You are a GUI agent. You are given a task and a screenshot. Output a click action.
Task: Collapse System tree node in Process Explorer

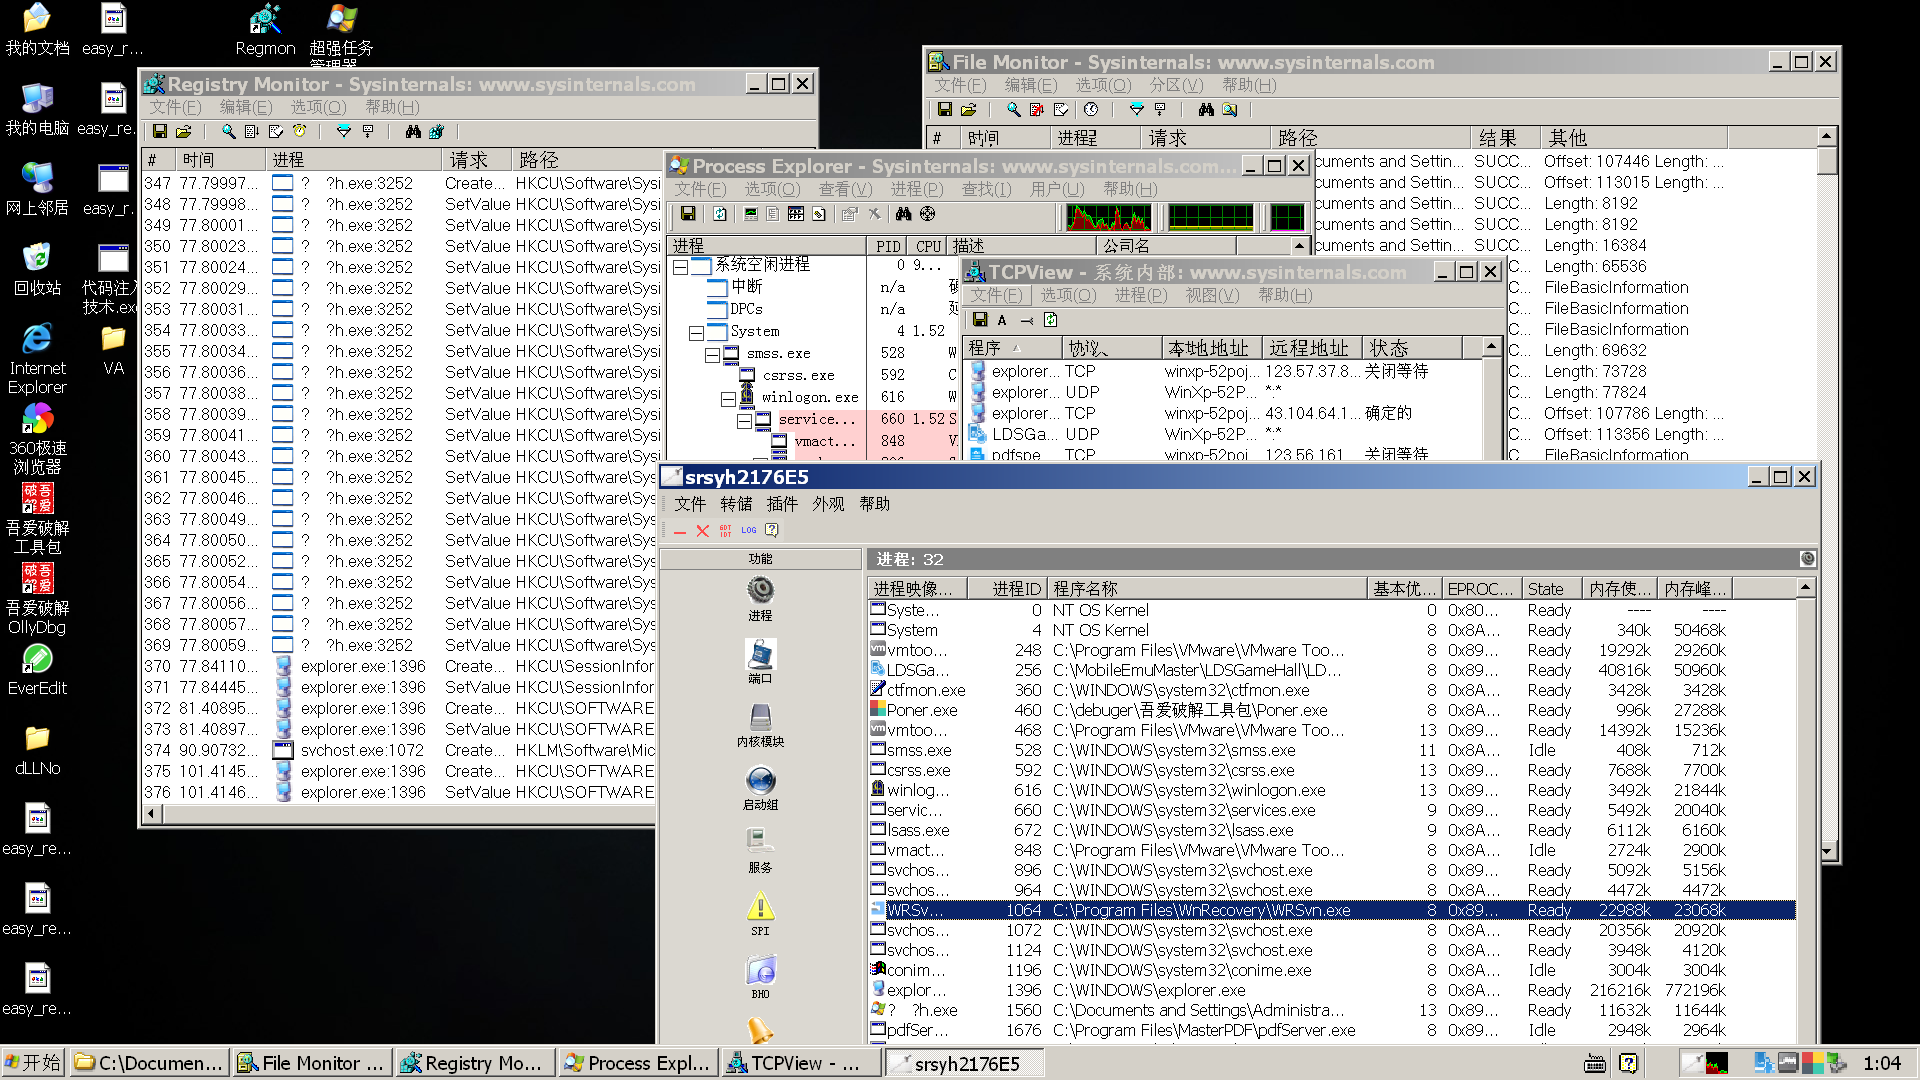[696, 332]
